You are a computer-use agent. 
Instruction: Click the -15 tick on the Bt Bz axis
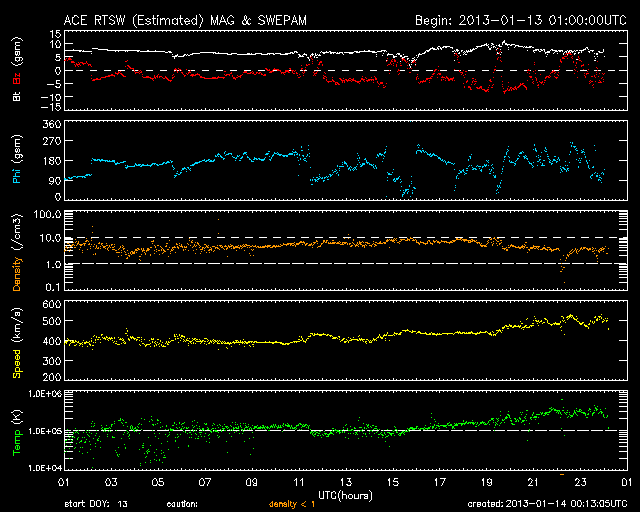pyautogui.click(x=51, y=107)
